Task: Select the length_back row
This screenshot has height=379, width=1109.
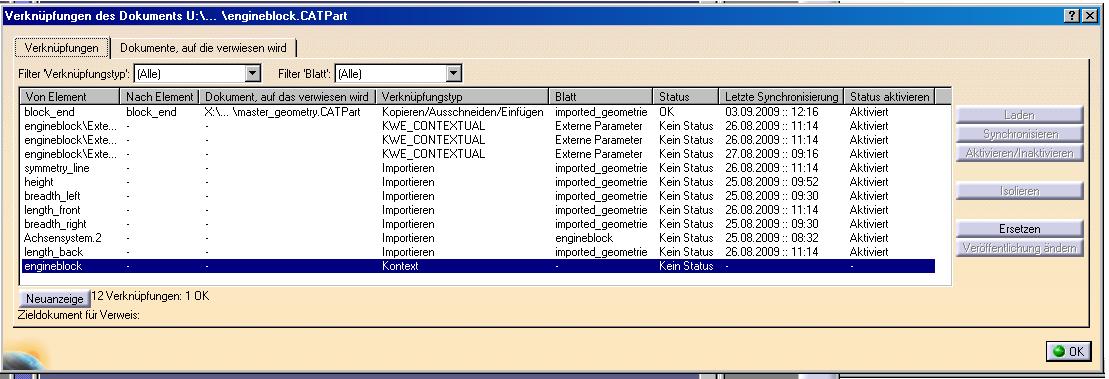Action: pyautogui.click(x=477, y=252)
